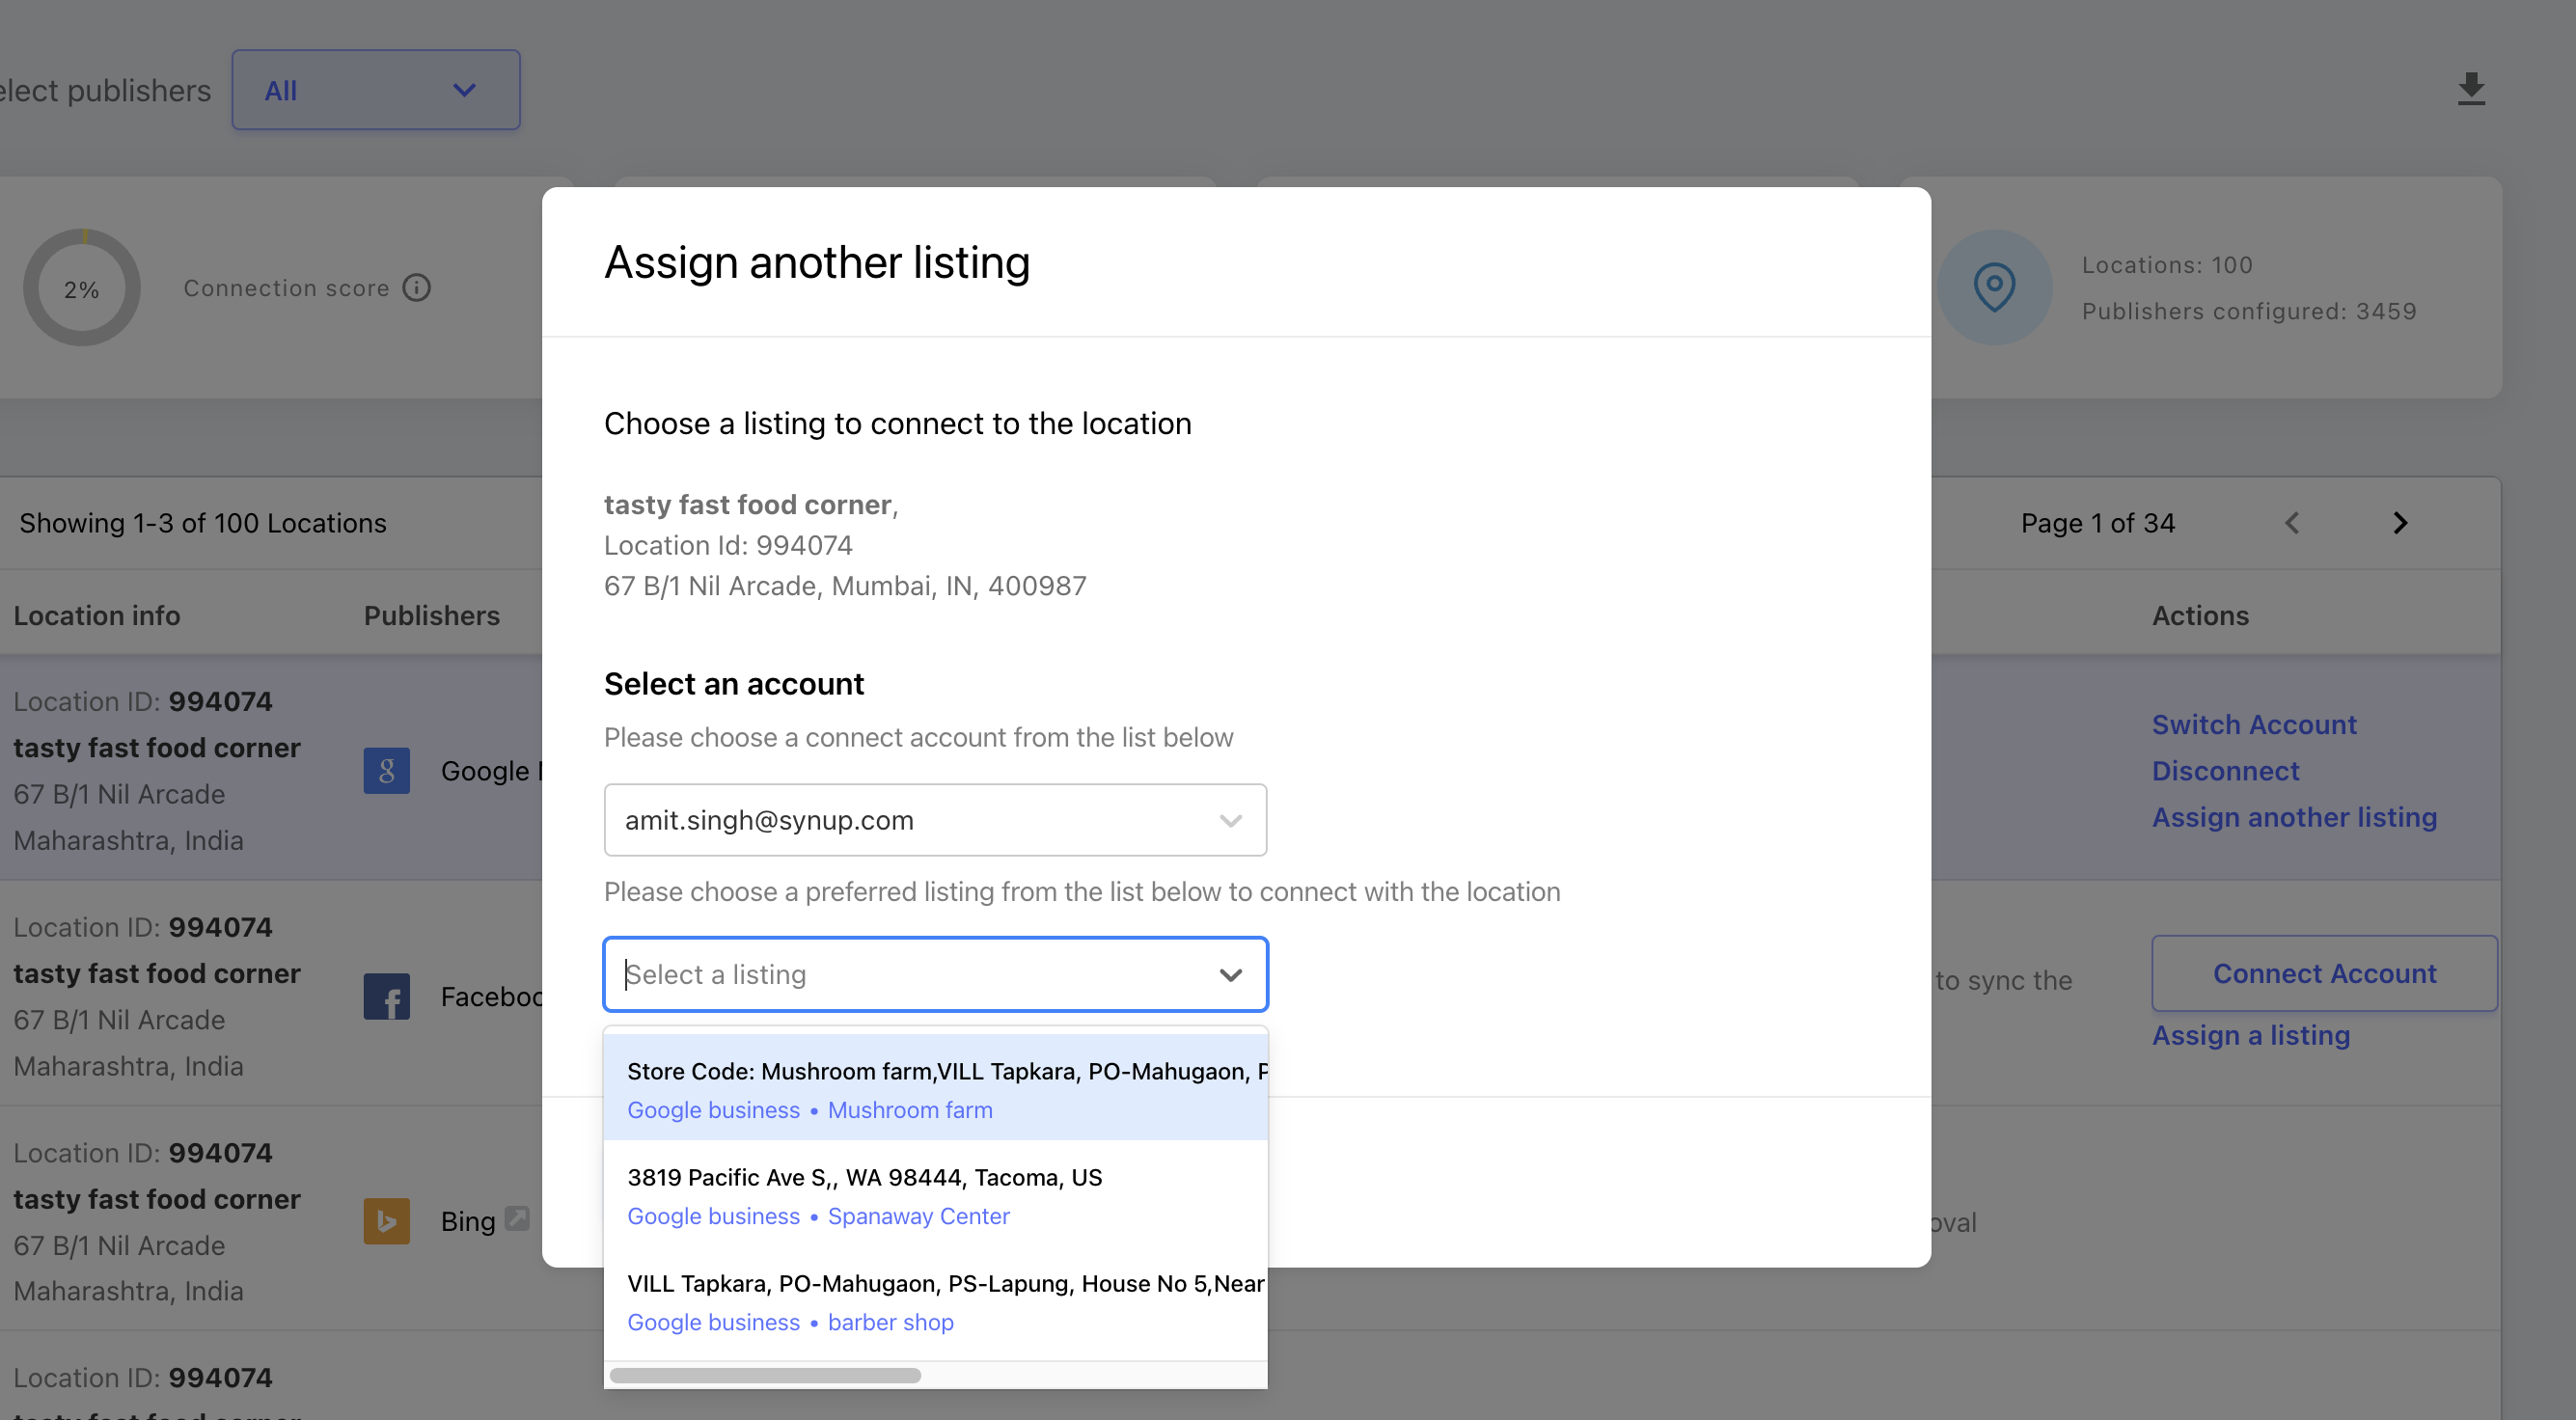The height and width of the screenshot is (1420, 2576).
Task: Click the Facebook publisher icon
Action: [386, 996]
